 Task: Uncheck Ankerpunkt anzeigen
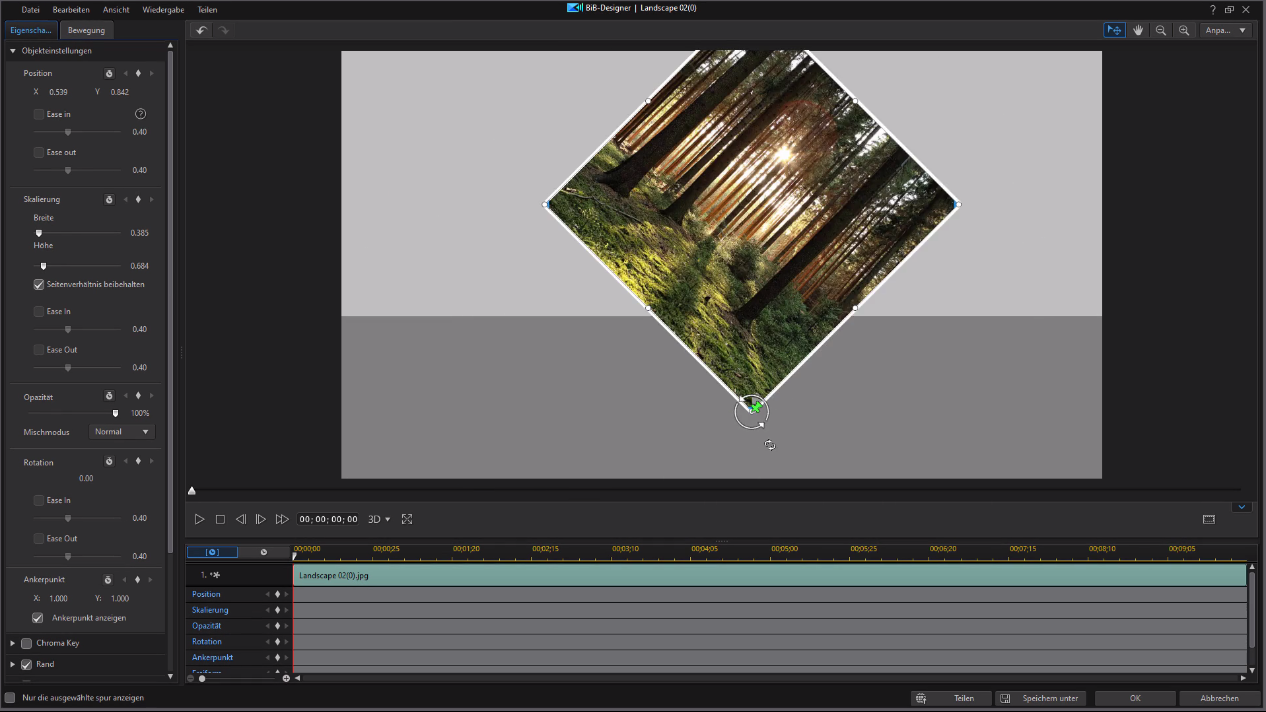[x=38, y=618]
